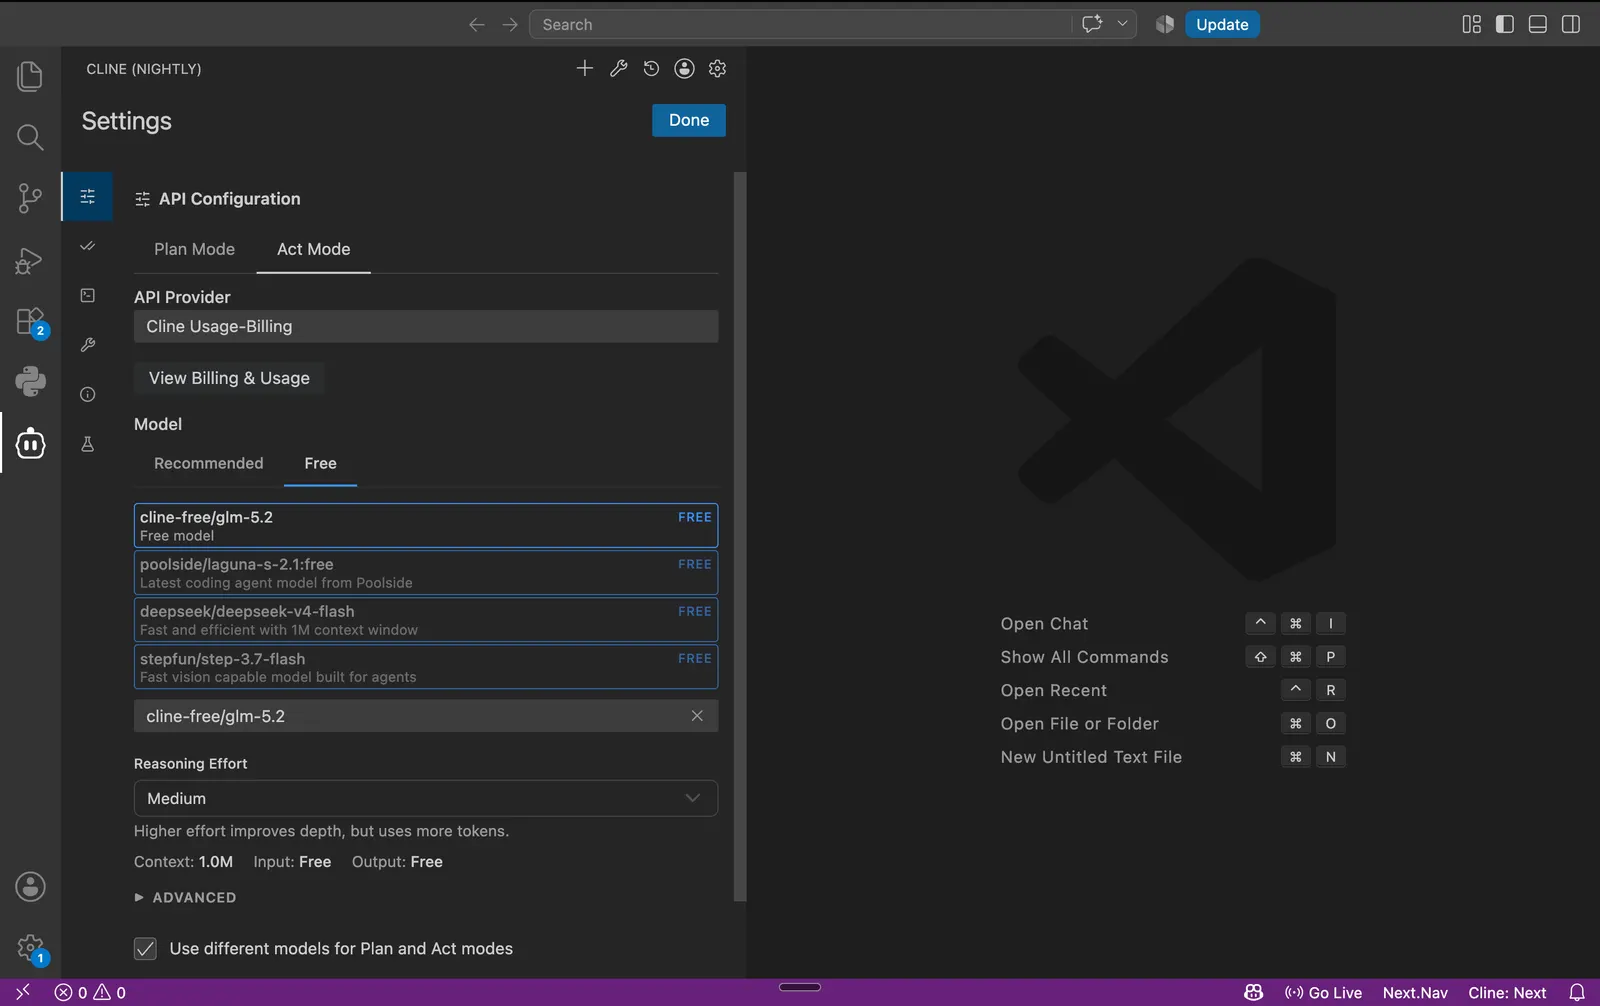Open Accounts icon in activity bar
The width and height of the screenshot is (1600, 1006).
pyautogui.click(x=30, y=886)
